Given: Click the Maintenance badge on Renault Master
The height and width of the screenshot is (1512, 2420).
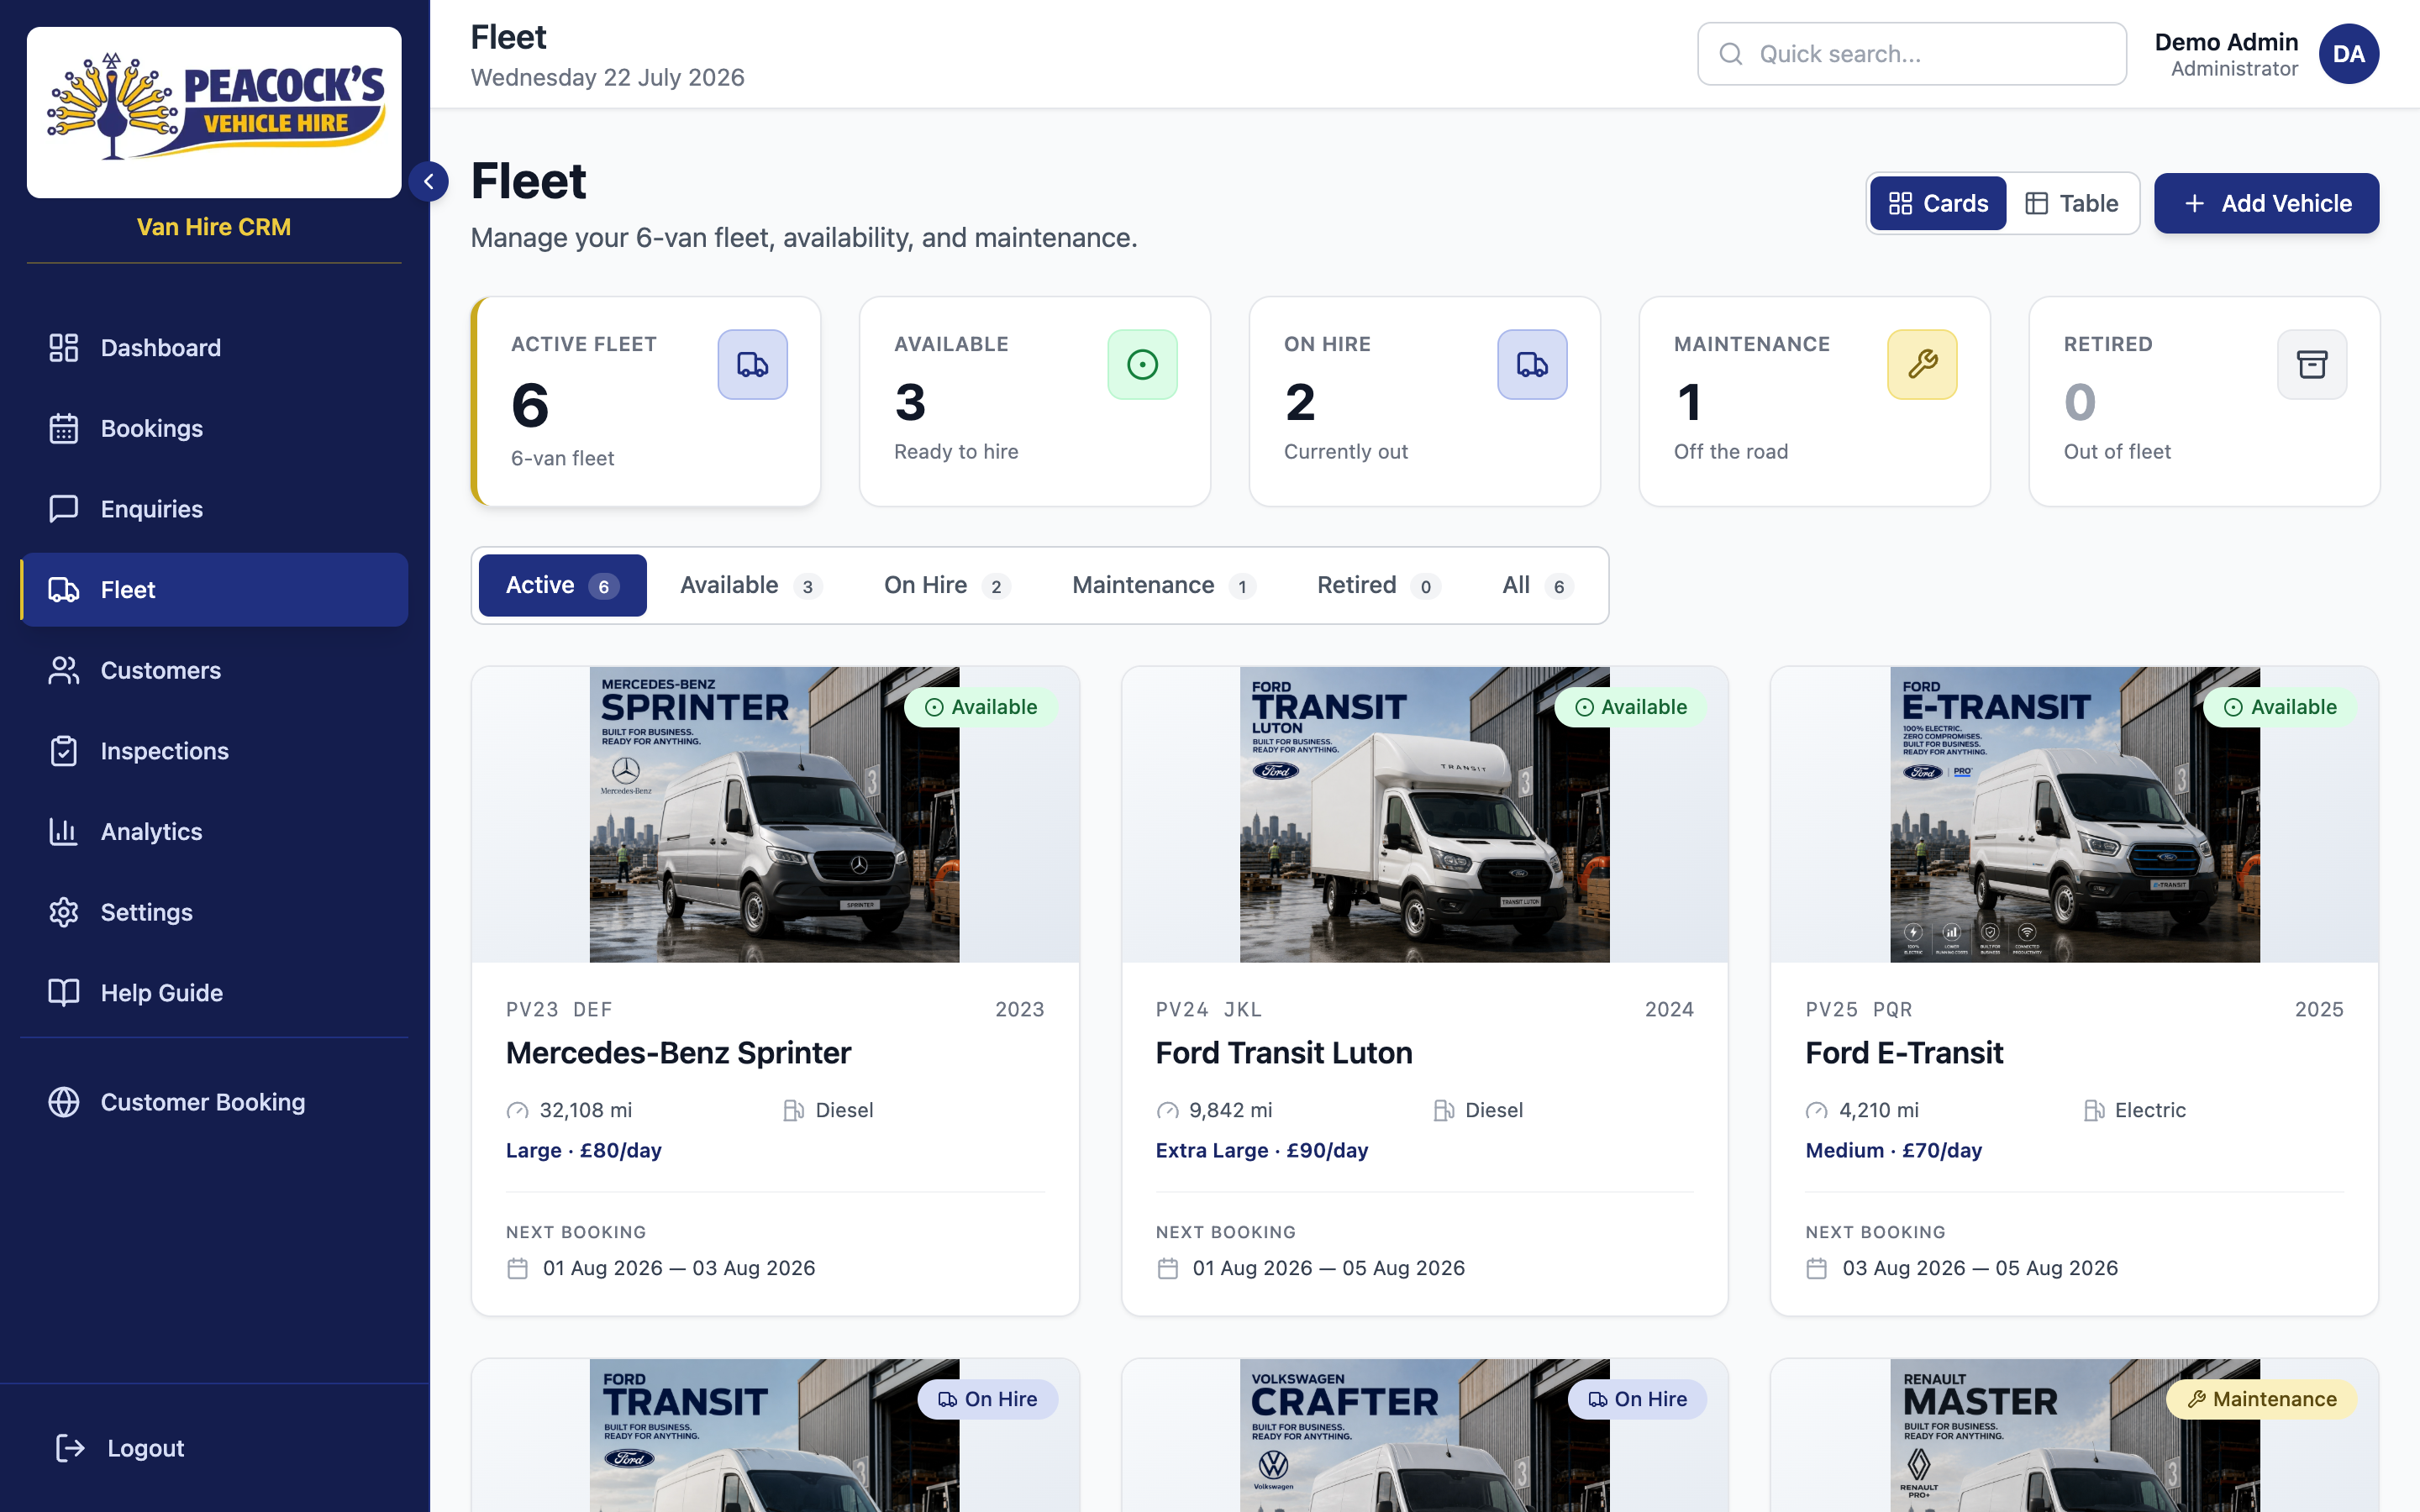Looking at the screenshot, I should point(2261,1399).
